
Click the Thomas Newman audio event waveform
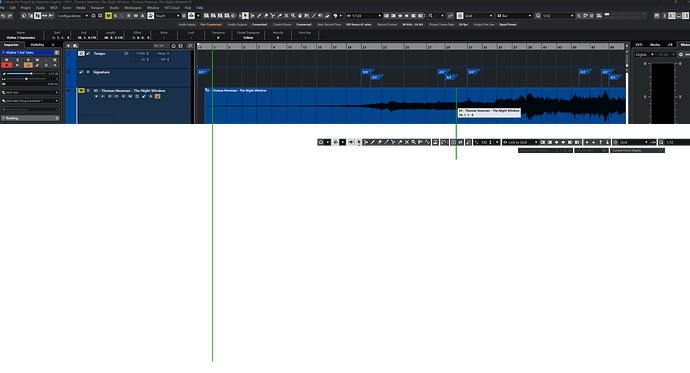point(415,106)
